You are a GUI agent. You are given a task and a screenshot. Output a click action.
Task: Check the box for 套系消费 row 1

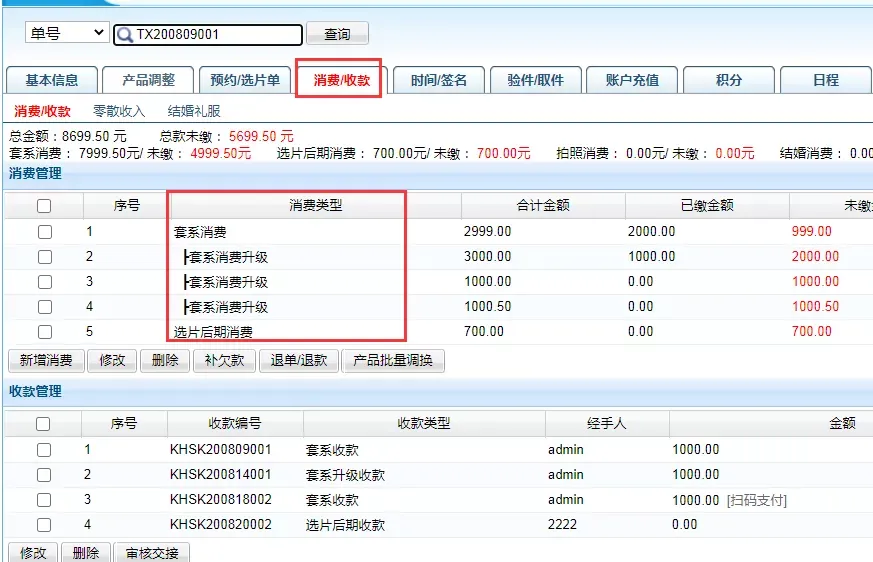(44, 232)
